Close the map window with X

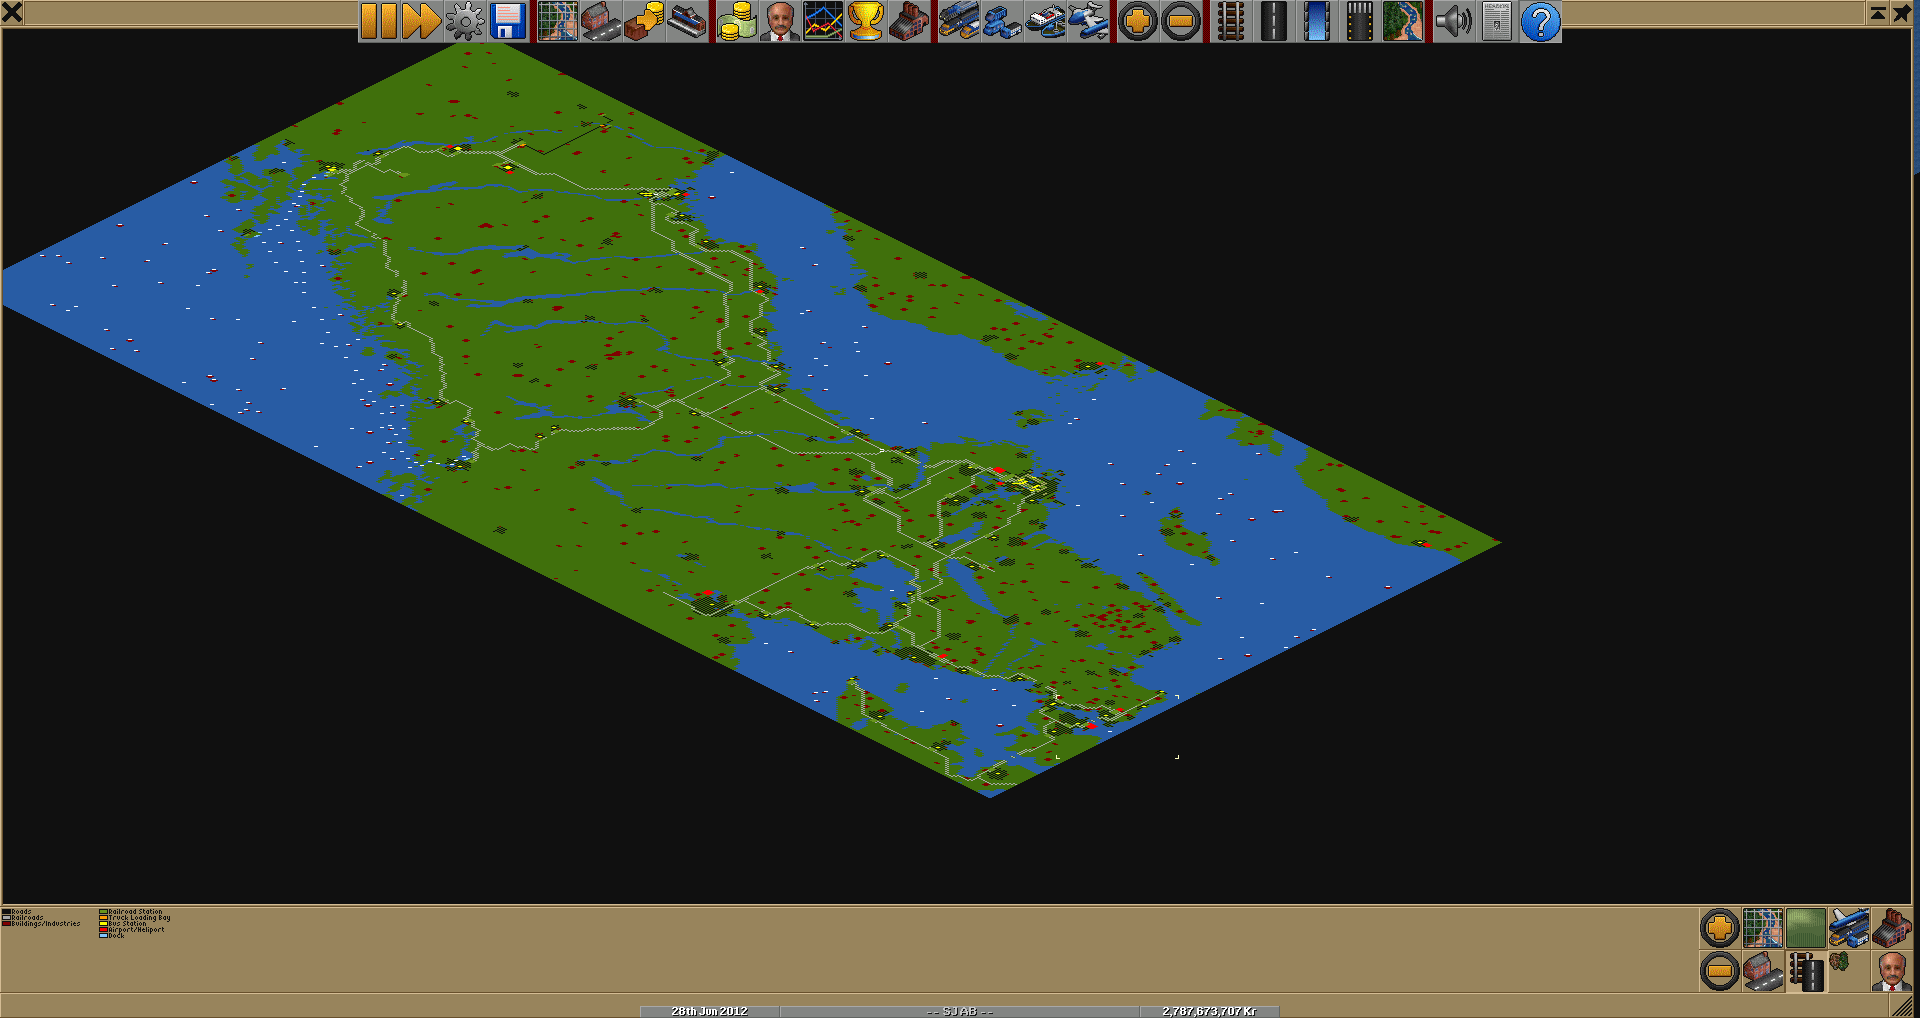(12, 13)
